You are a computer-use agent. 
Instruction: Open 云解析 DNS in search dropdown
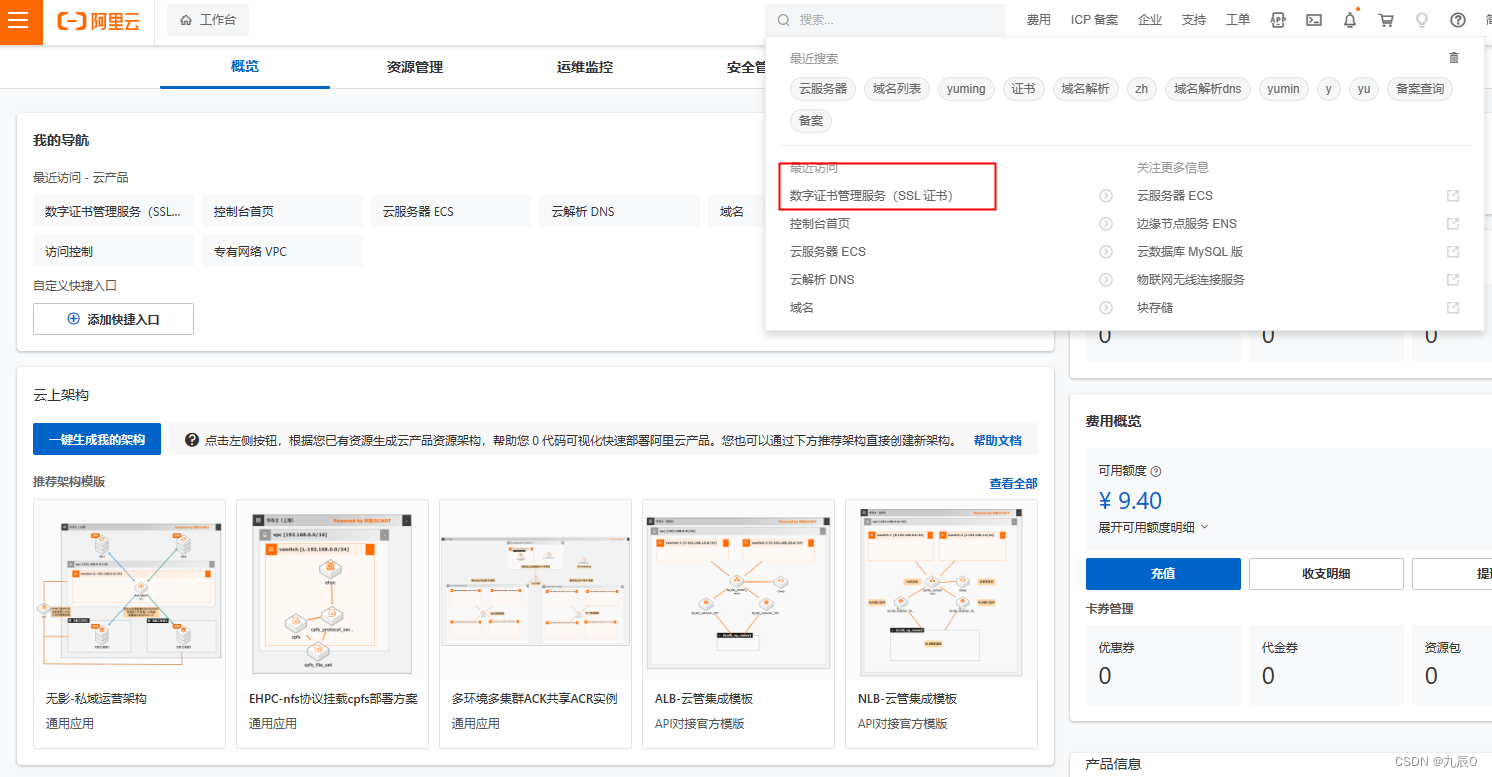pyautogui.click(x=822, y=280)
